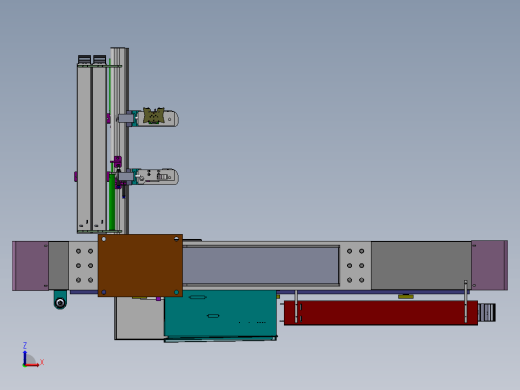This screenshot has height=390, width=520.
Task: Select the large dark gray block on right
Action: pyautogui.click(x=421, y=266)
